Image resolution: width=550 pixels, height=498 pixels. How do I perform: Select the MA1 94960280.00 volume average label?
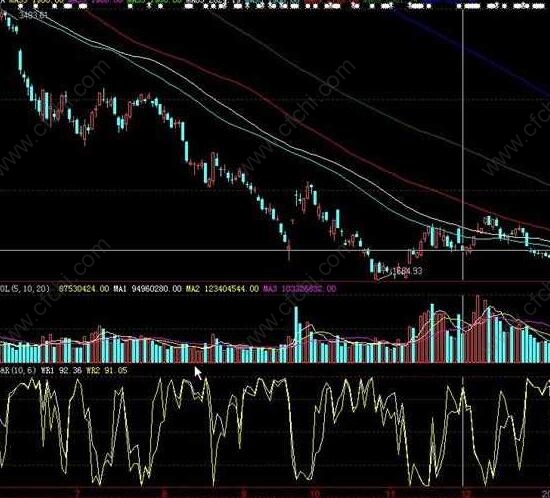[x=147, y=289]
